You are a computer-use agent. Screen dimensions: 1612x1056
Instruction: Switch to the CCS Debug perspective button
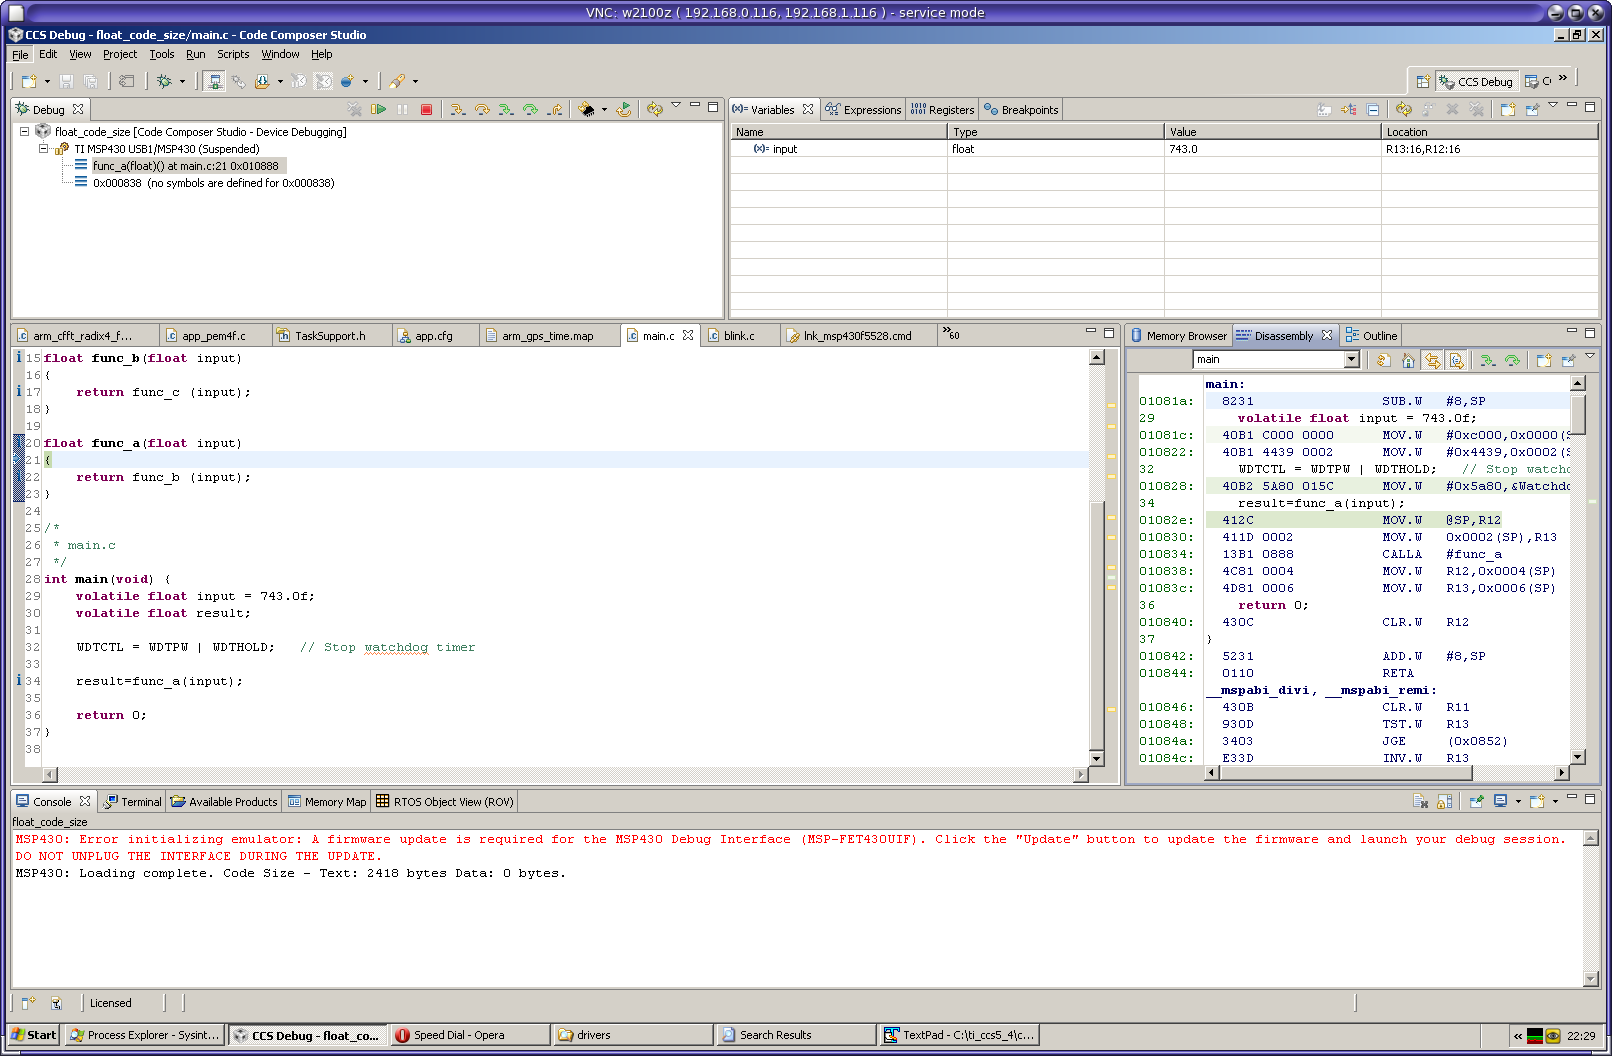coord(1476,82)
